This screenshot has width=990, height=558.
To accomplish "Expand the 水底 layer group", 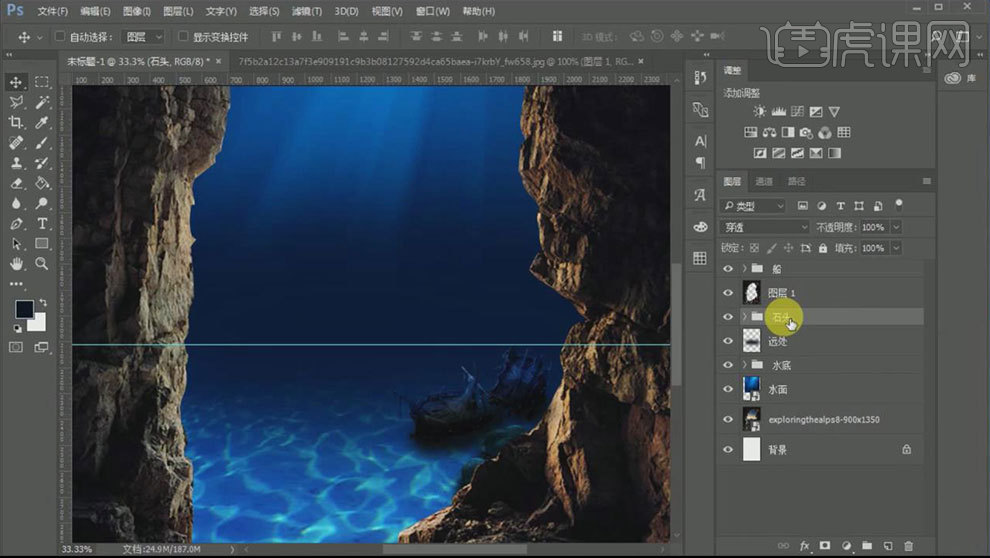I will (744, 366).
